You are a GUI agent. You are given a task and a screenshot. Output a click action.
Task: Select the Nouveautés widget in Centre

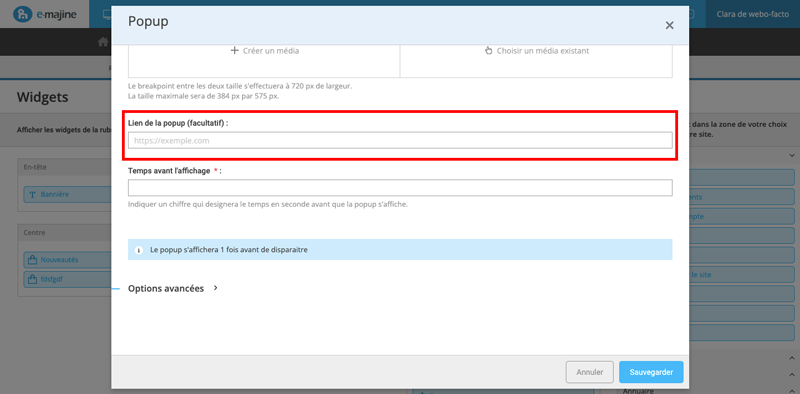(67, 260)
